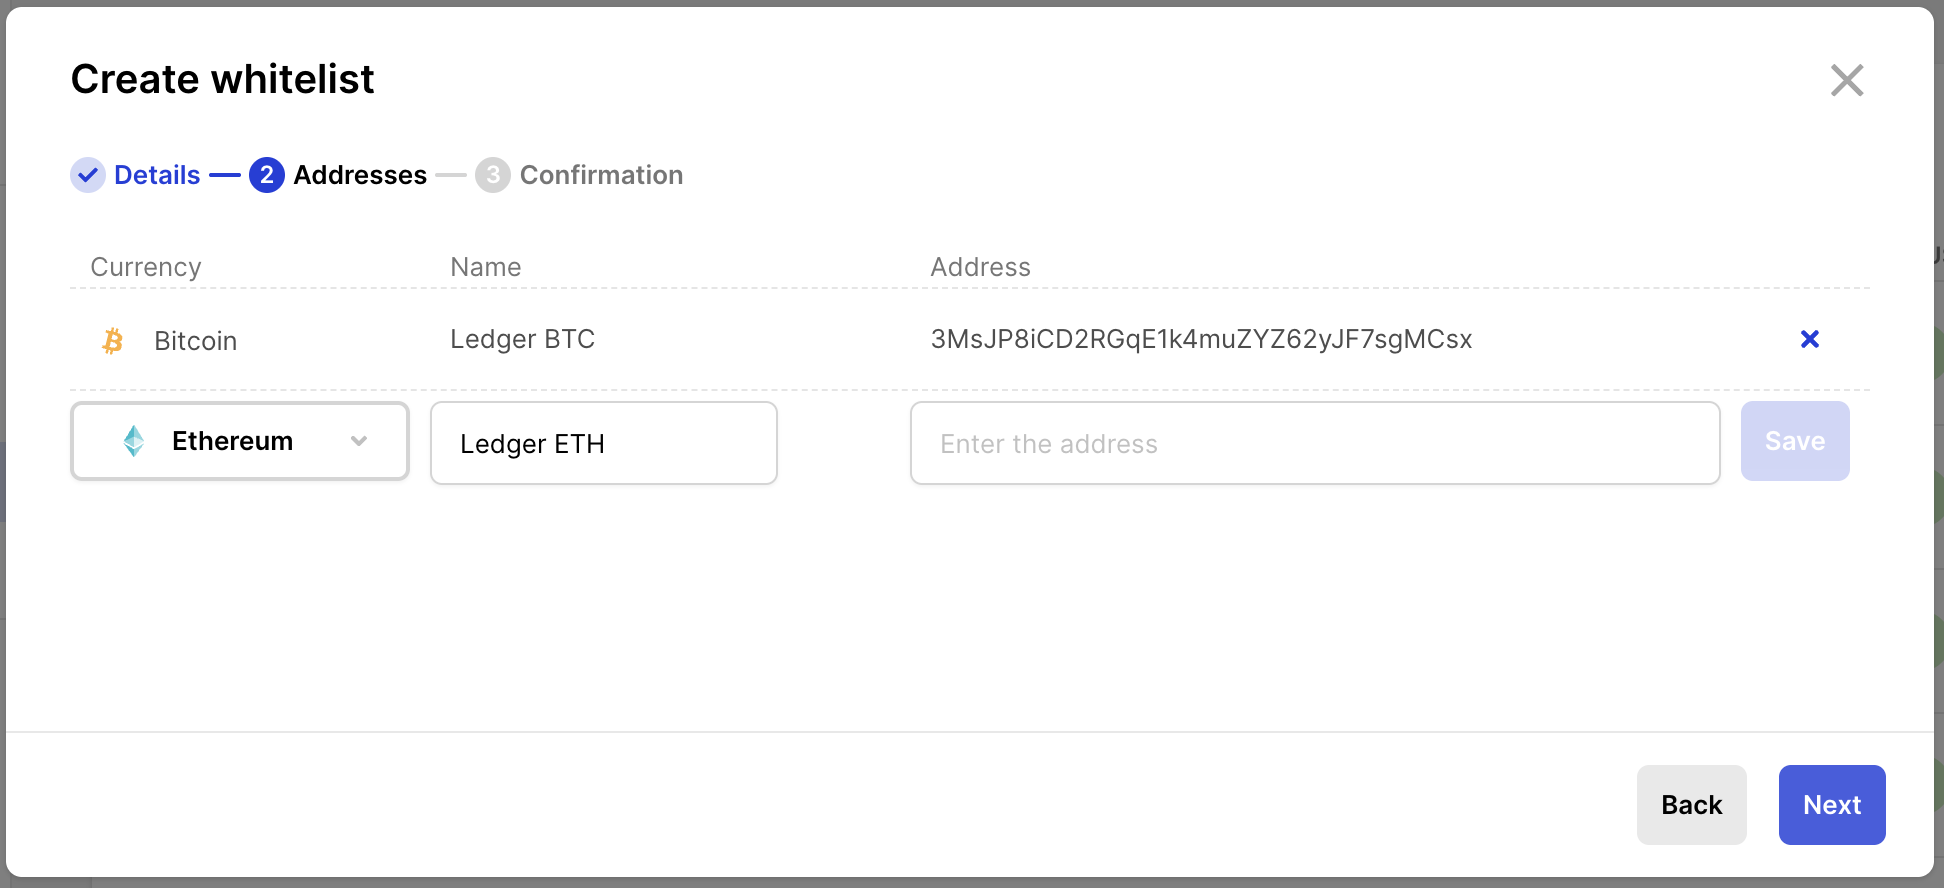Select the Addresses step label

(x=360, y=175)
